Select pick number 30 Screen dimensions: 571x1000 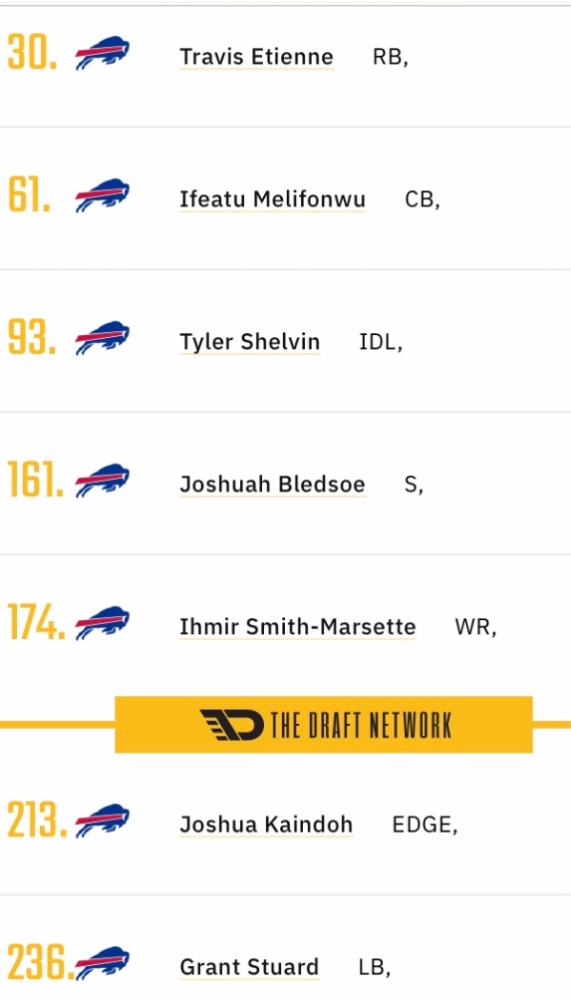pos(32,54)
